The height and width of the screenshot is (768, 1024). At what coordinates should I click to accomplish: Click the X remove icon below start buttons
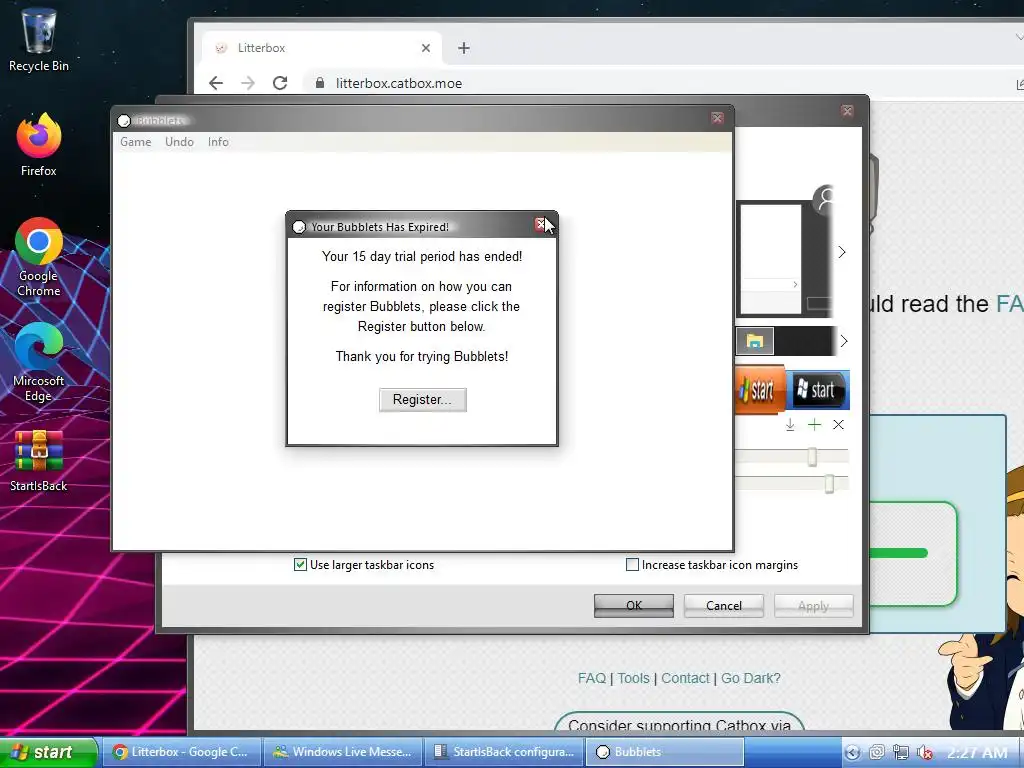coord(839,424)
